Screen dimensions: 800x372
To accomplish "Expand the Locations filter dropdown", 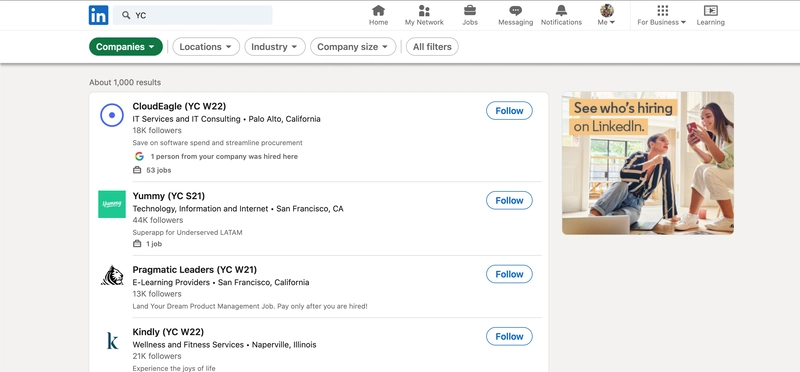I will tap(206, 46).
